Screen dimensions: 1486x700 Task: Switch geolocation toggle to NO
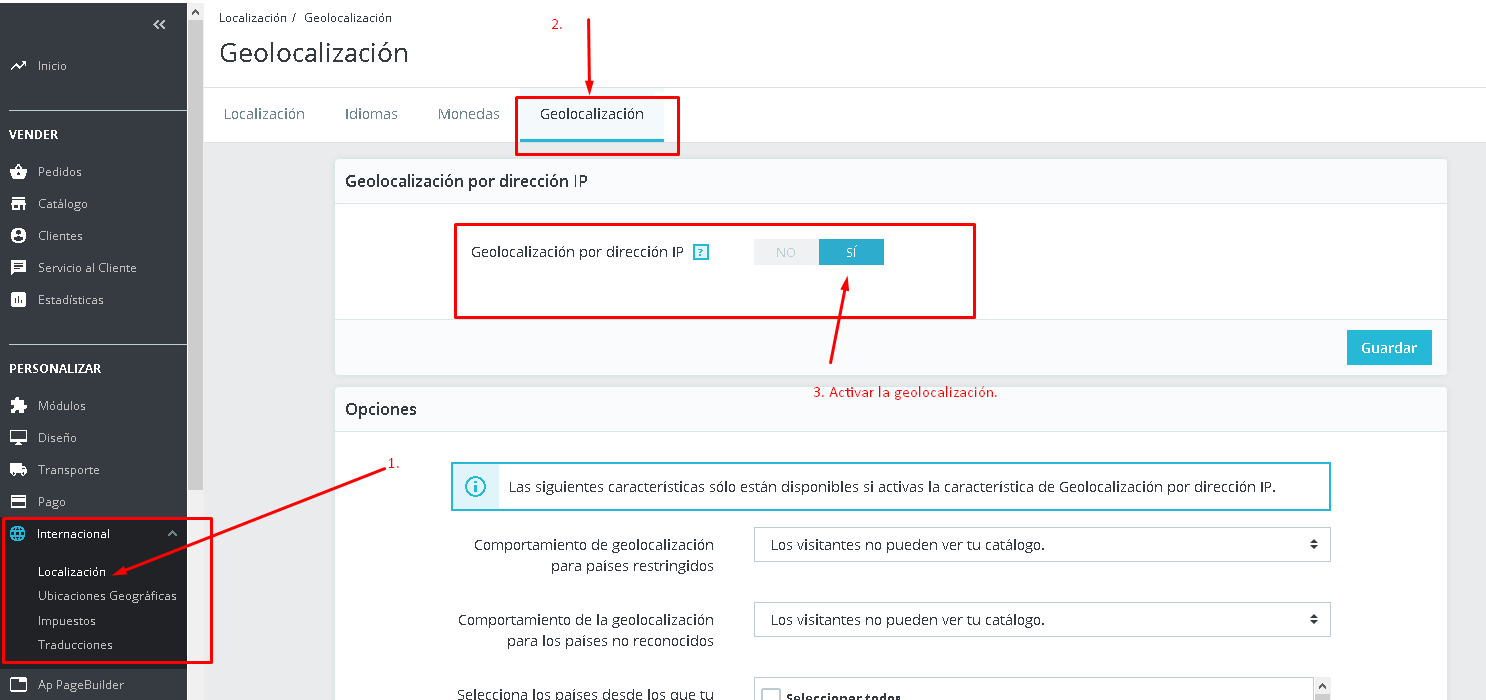tap(786, 253)
